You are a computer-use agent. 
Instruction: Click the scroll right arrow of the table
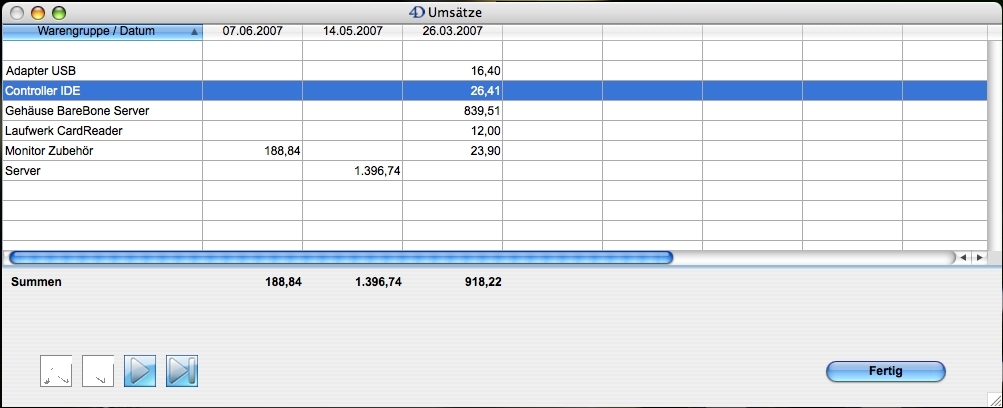coord(978,257)
